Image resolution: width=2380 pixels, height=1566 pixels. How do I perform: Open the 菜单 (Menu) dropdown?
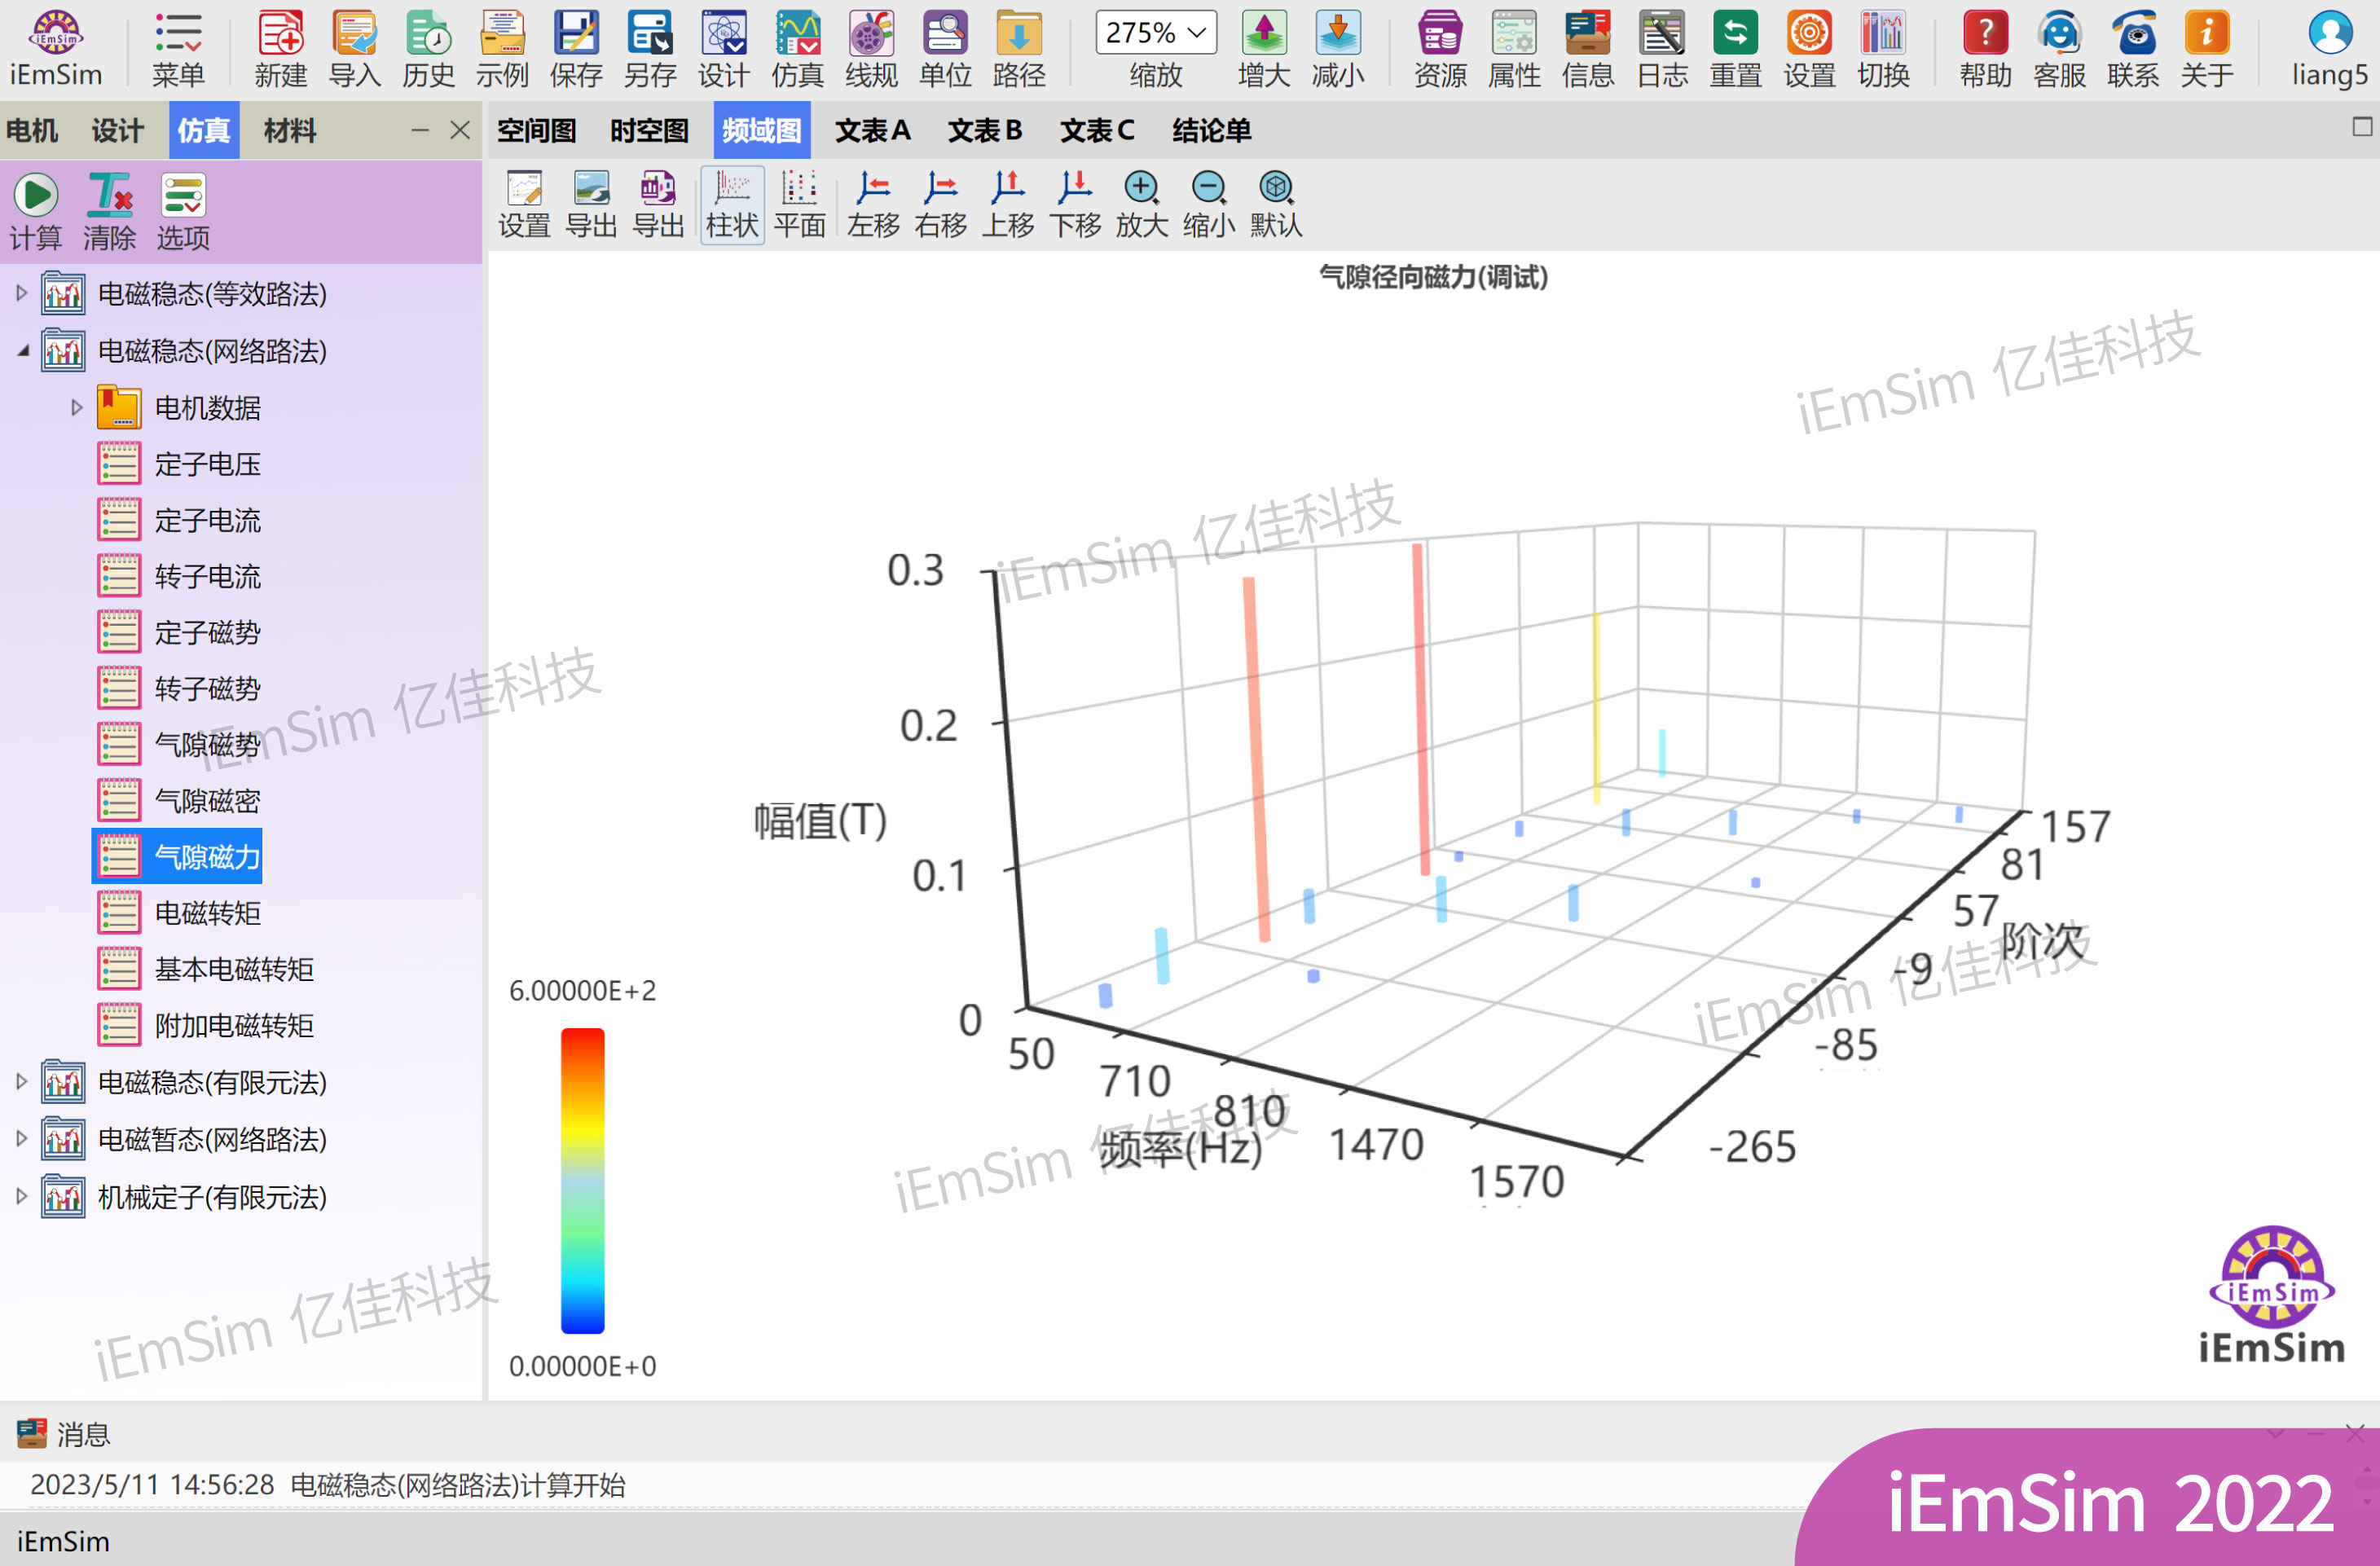tap(178, 48)
